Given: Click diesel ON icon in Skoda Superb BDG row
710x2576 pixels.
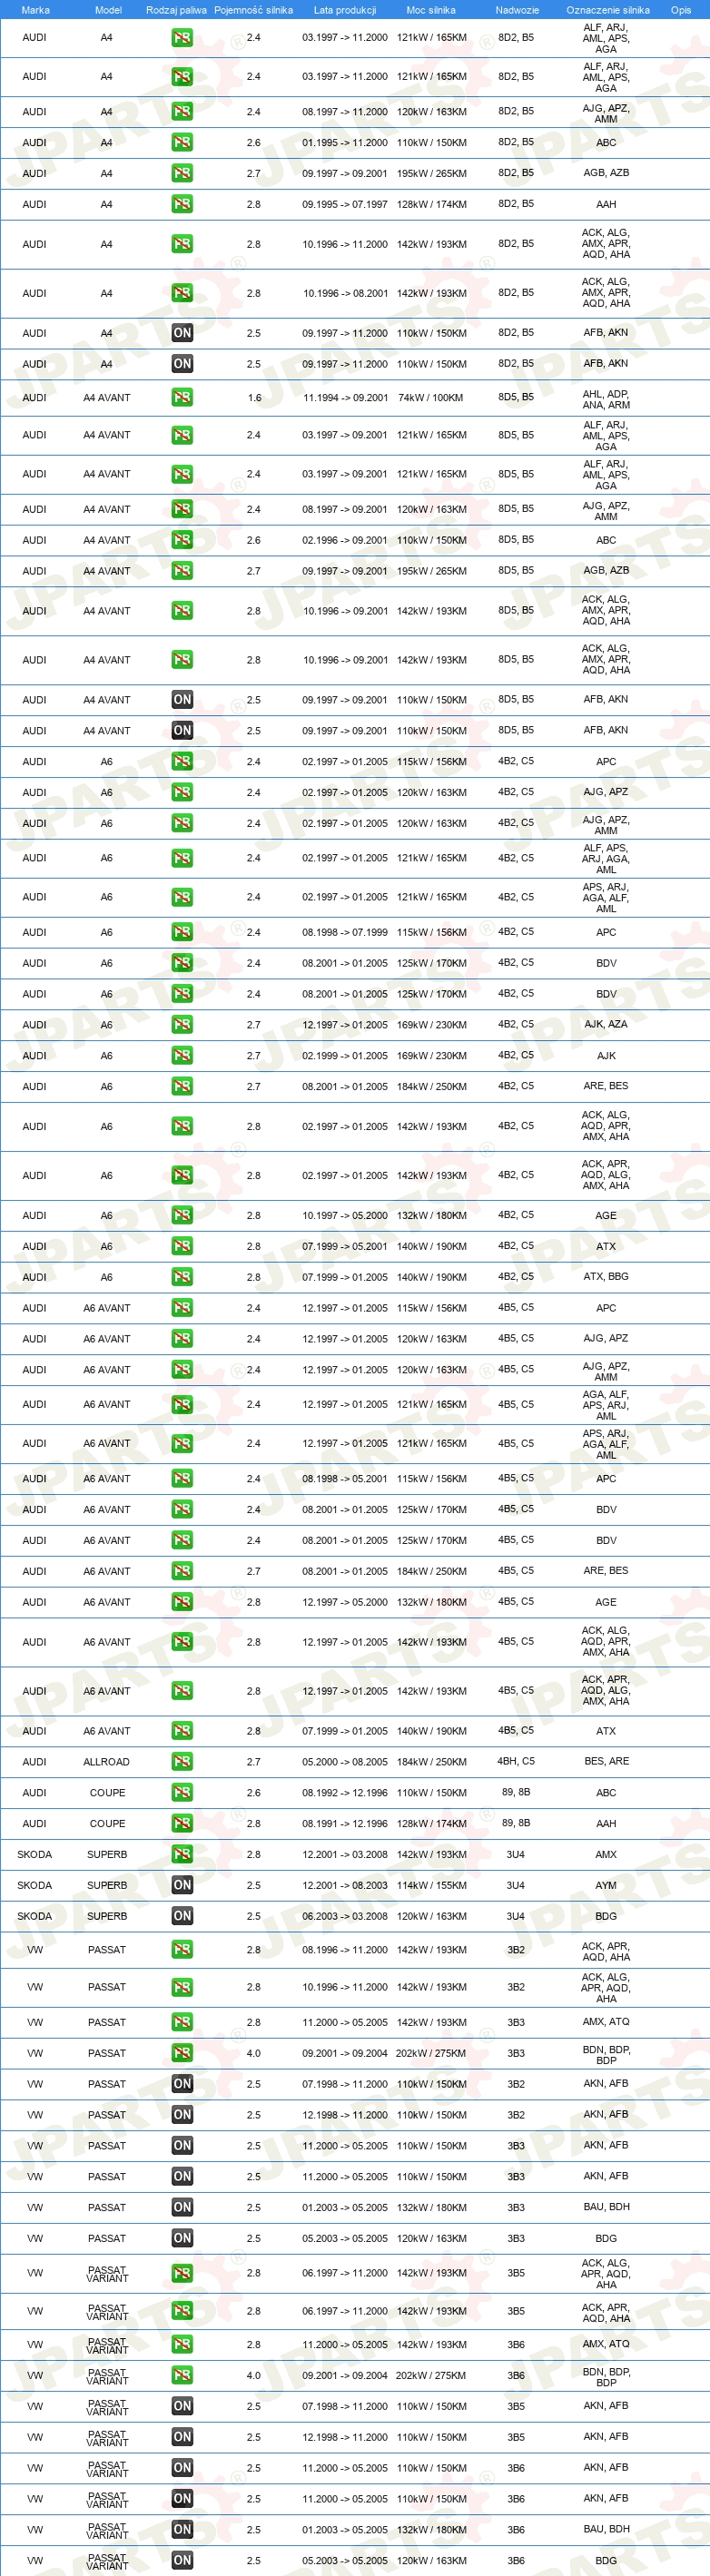Looking at the screenshot, I should [182, 1916].
